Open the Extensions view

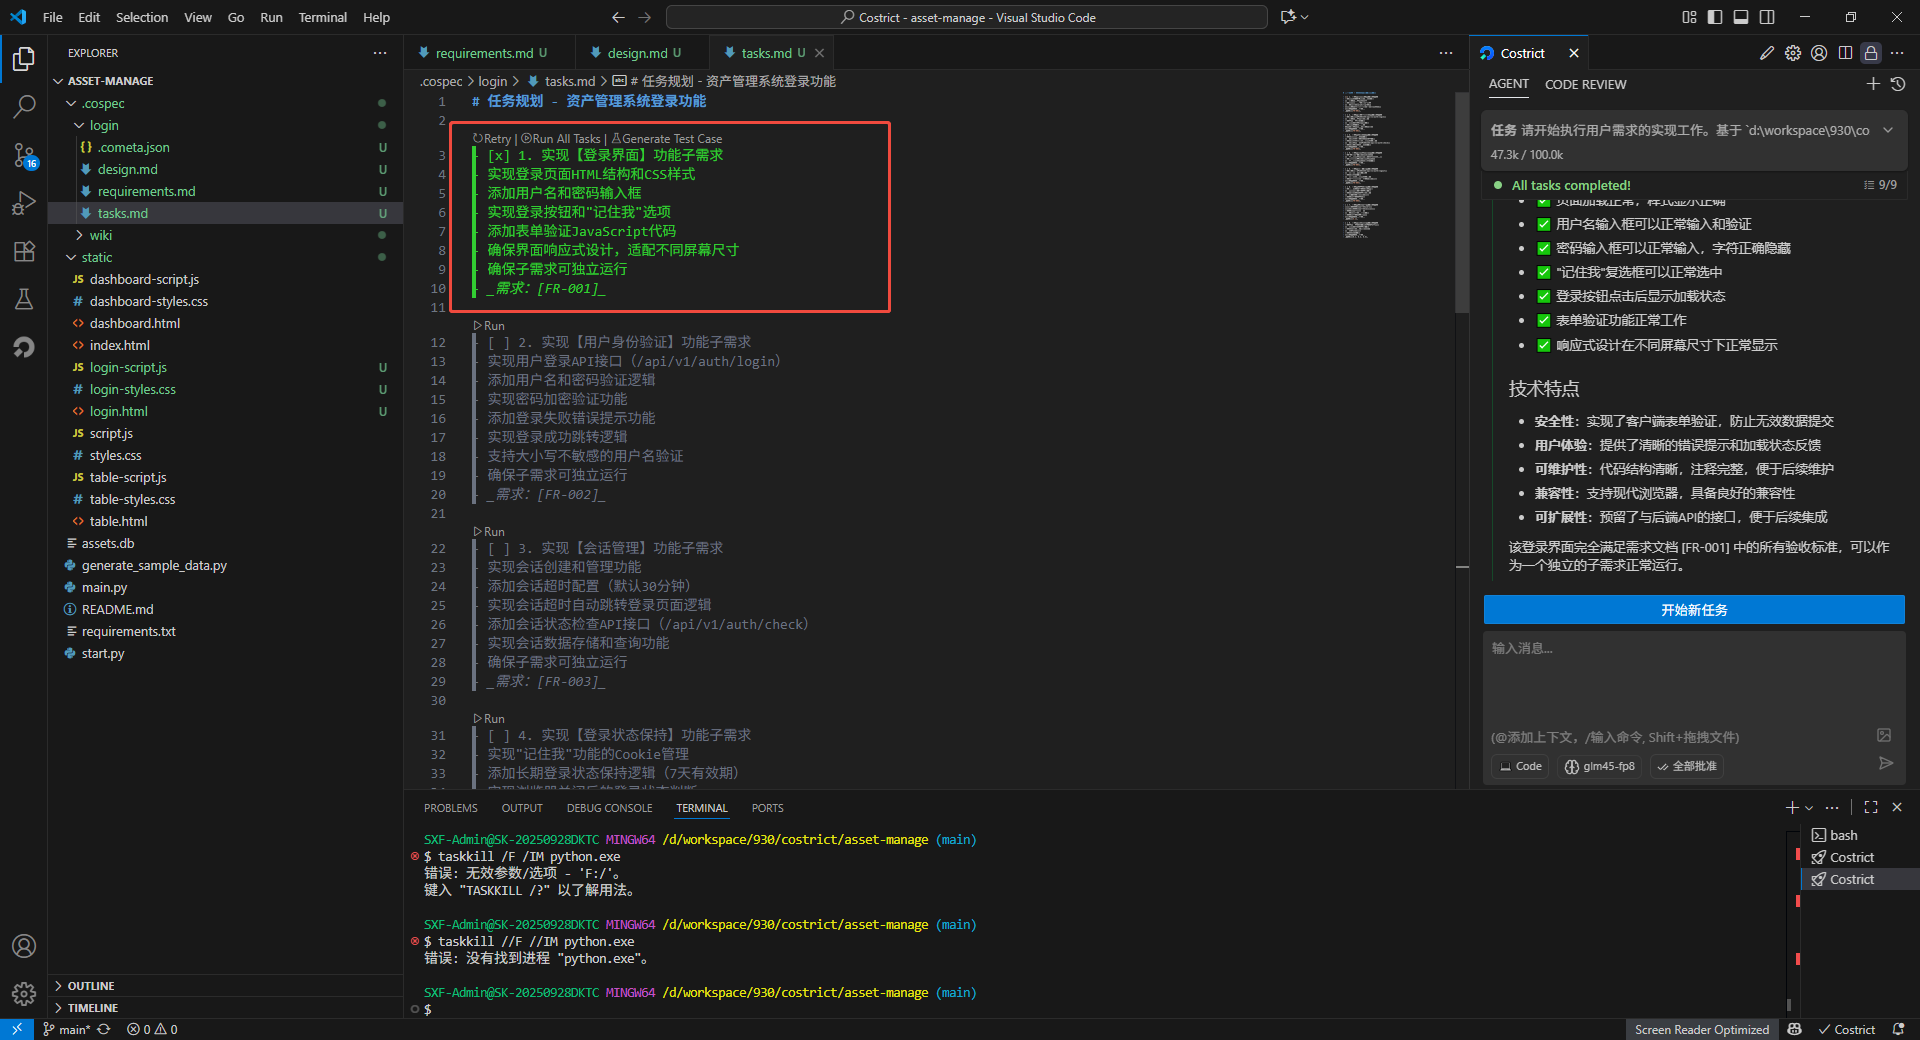tap(24, 251)
